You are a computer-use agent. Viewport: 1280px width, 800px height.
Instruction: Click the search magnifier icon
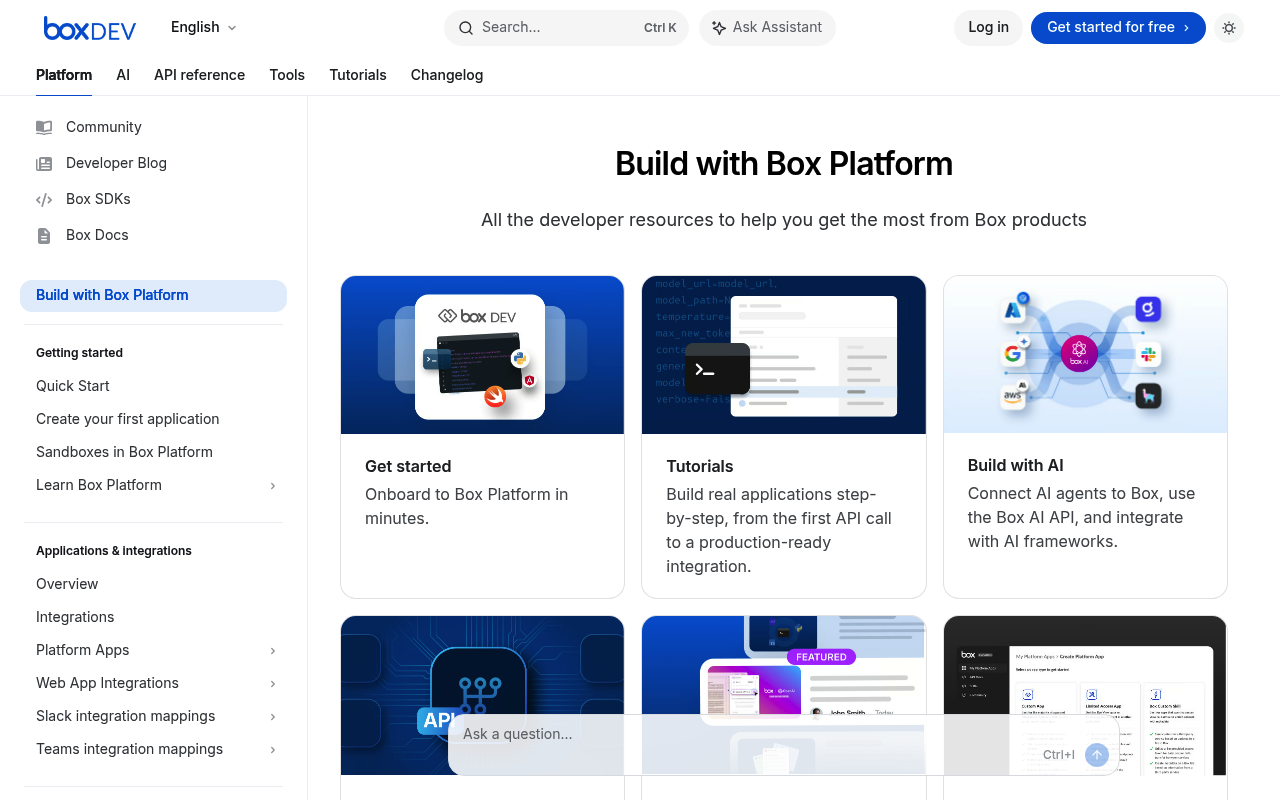coord(466,28)
